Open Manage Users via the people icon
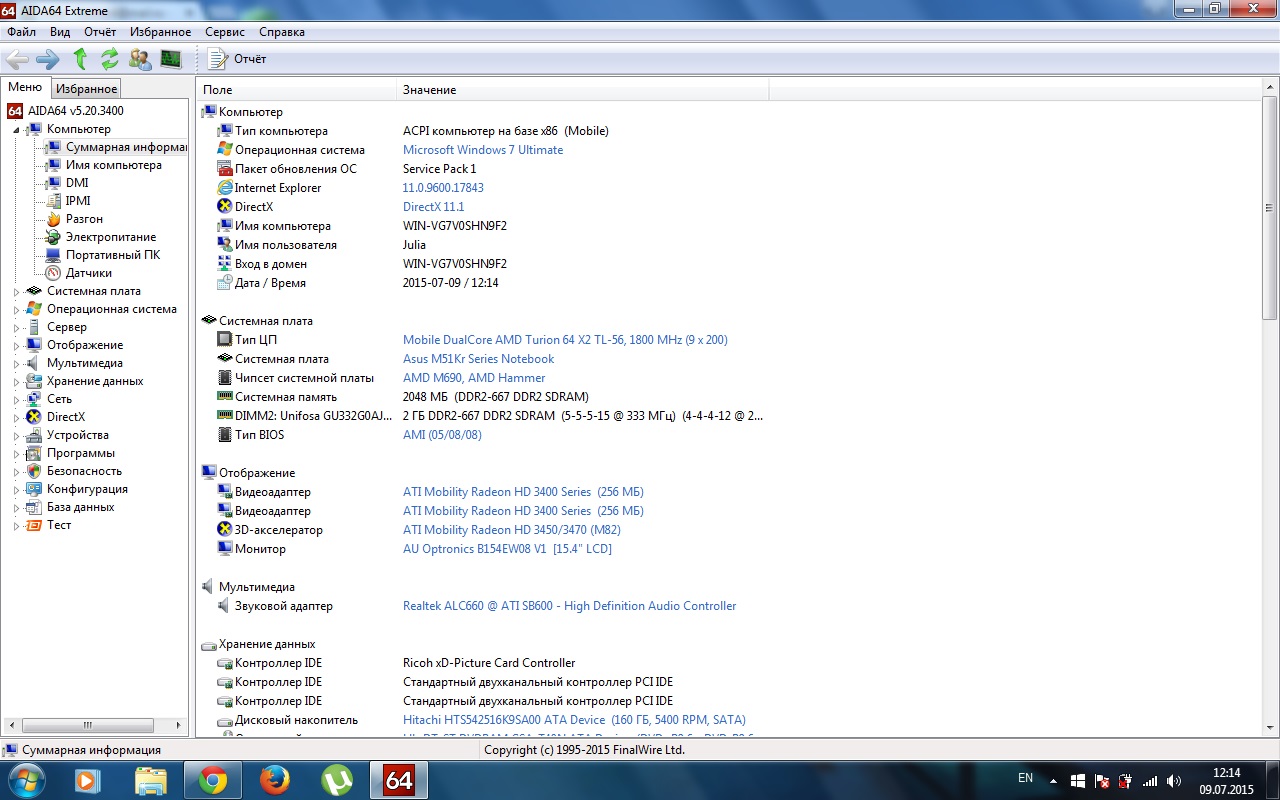The height and width of the screenshot is (800, 1280). [x=140, y=59]
